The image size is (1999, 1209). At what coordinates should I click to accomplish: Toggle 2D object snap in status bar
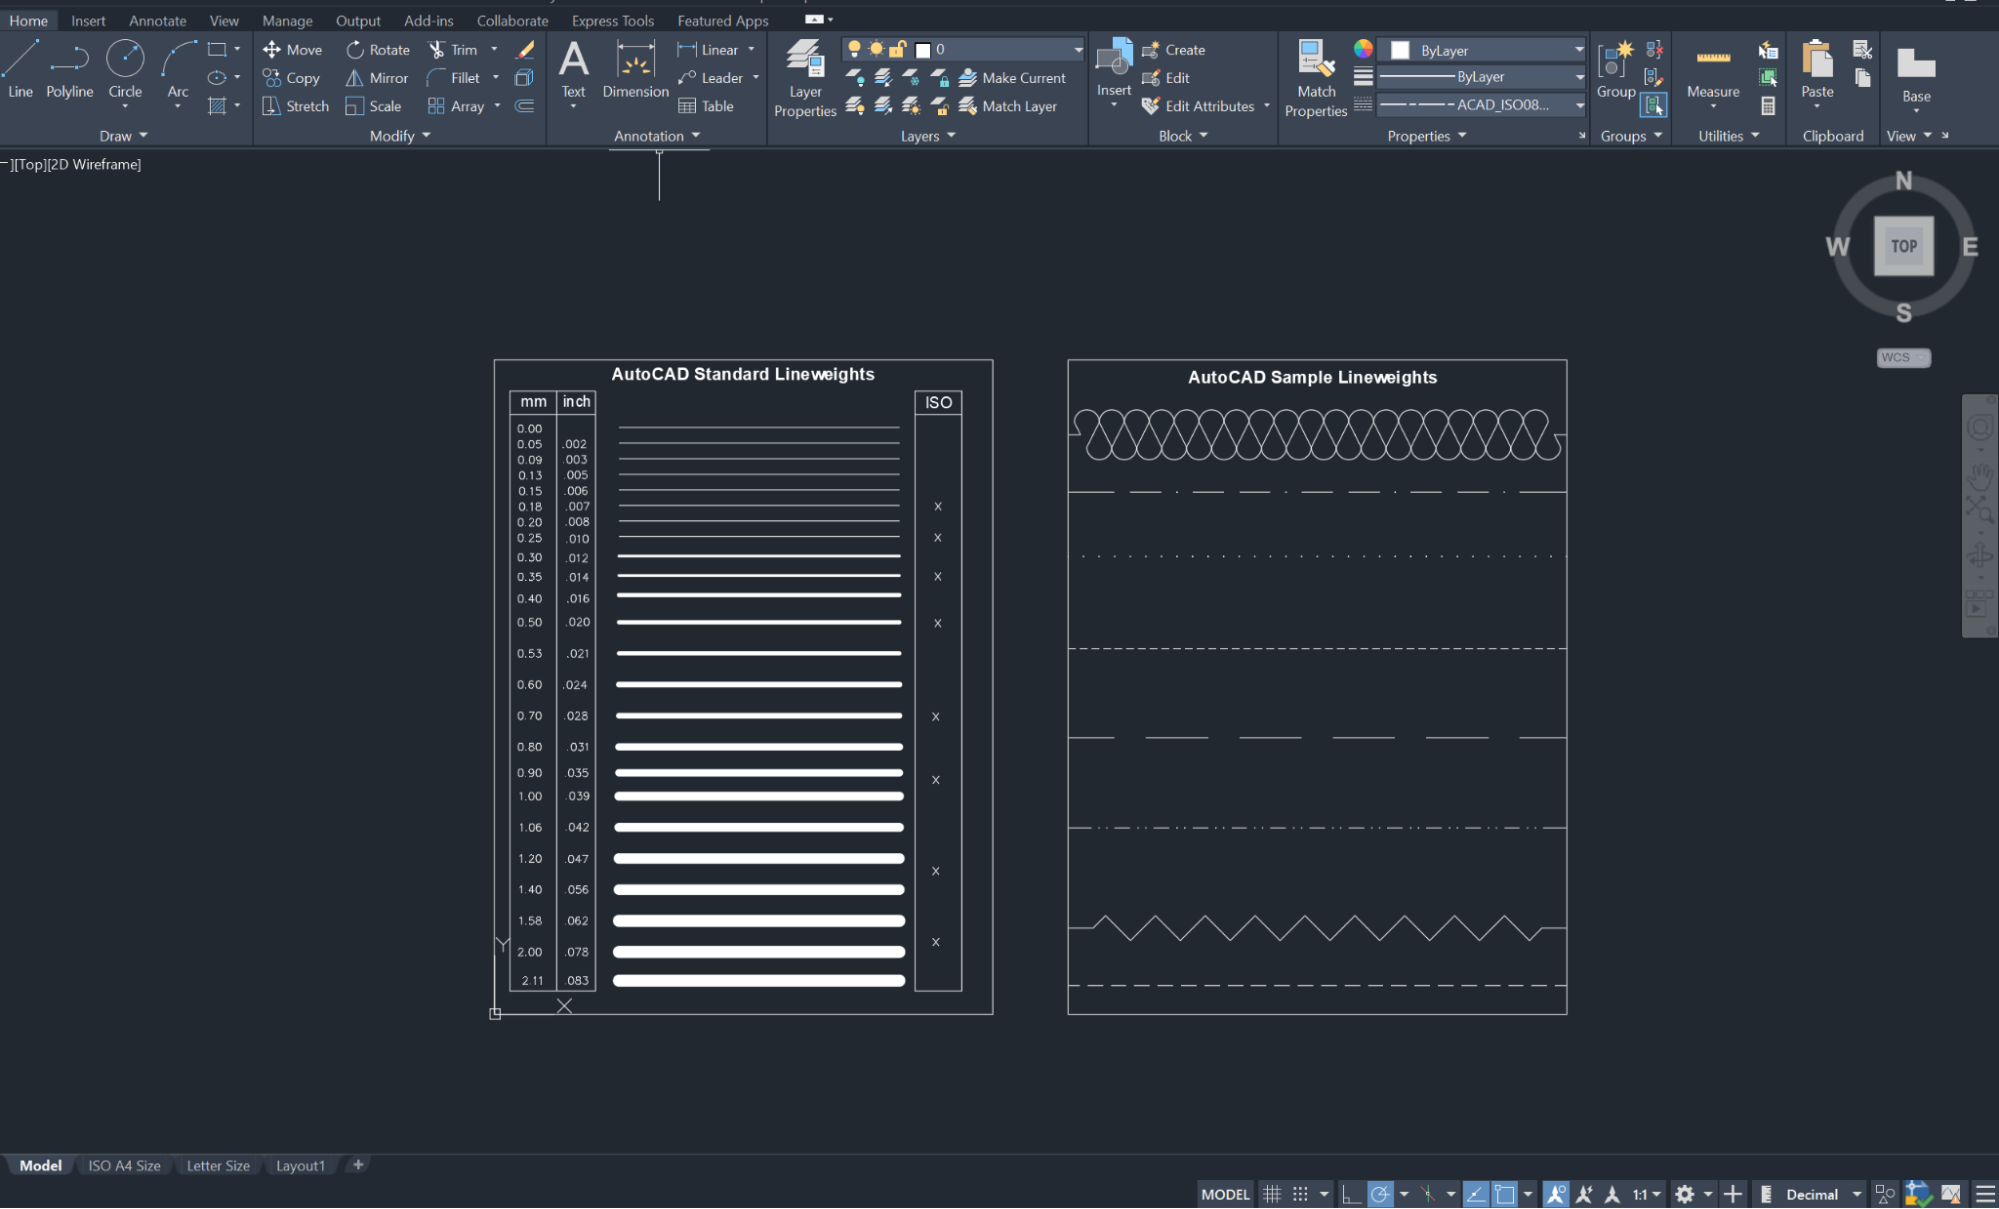tap(1505, 1194)
